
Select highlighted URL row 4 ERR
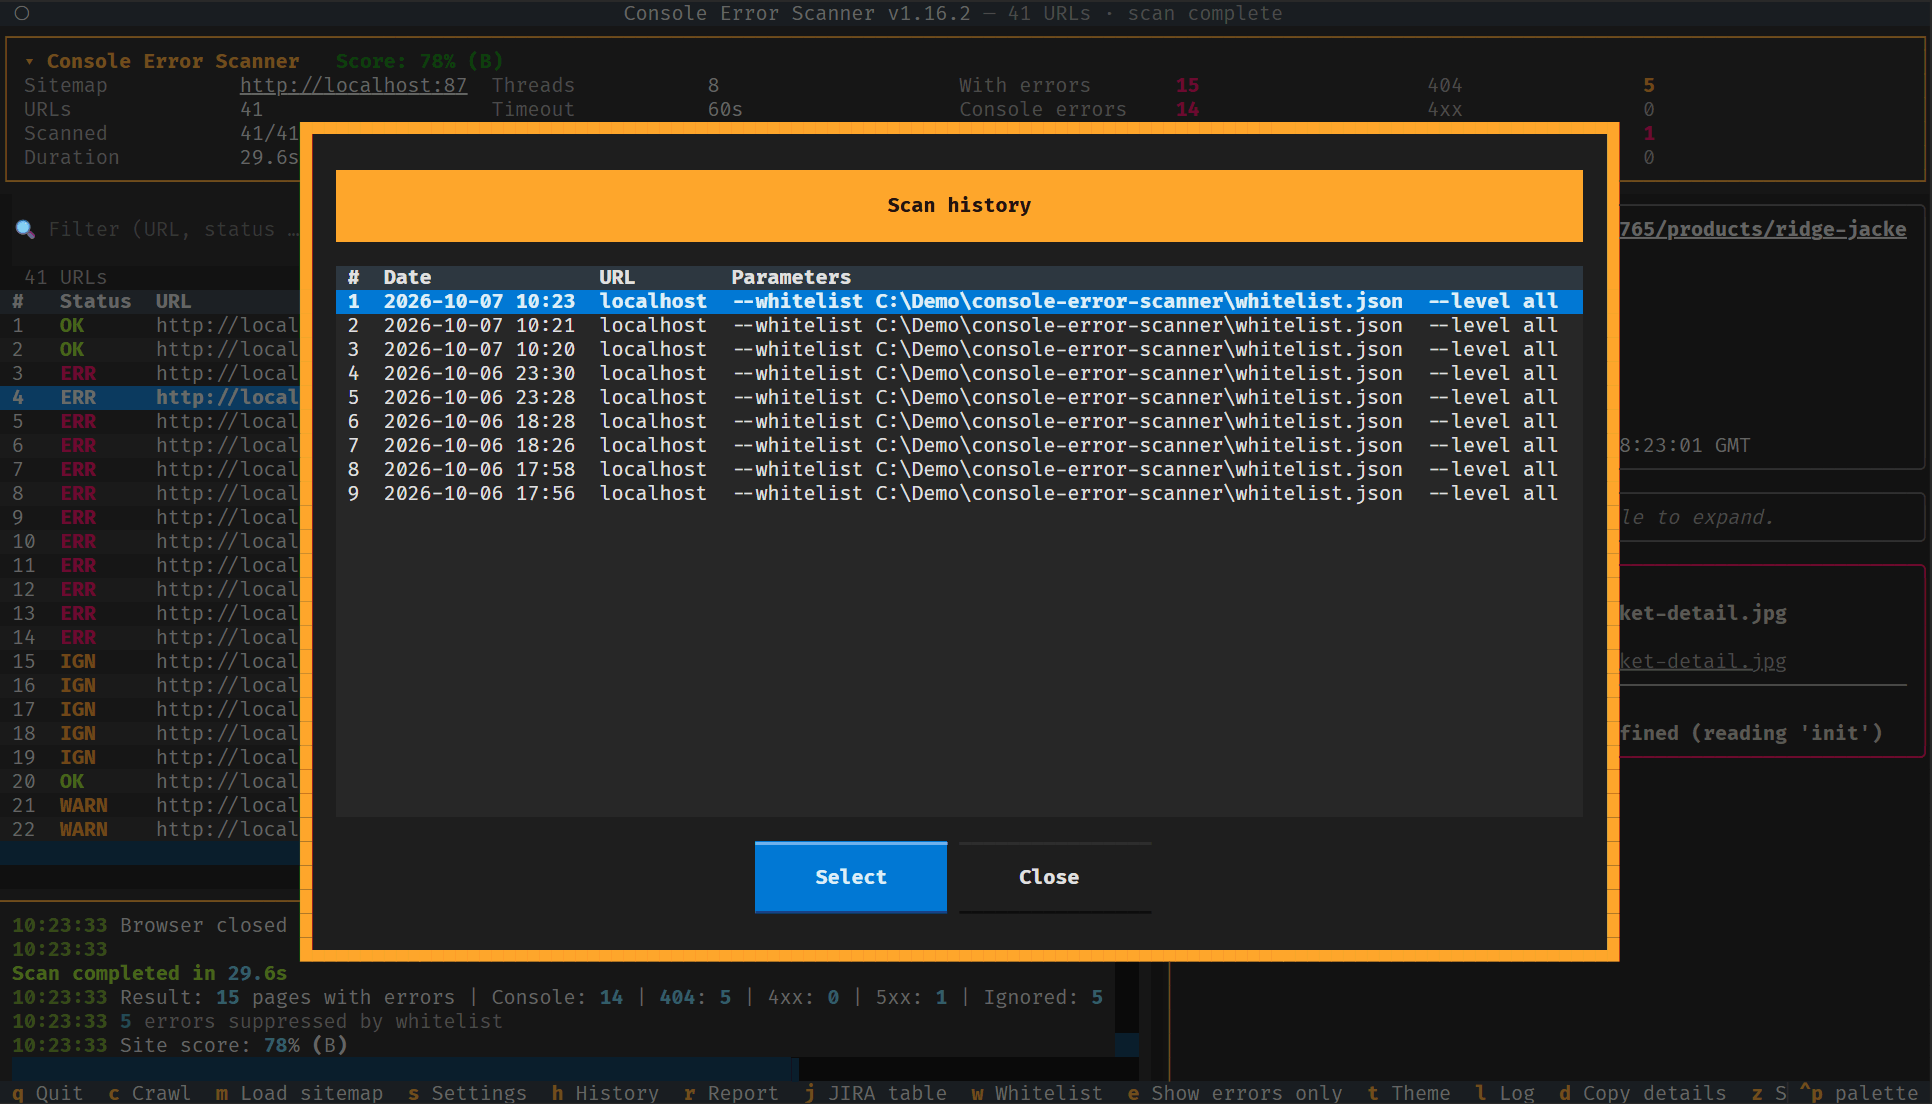point(150,397)
